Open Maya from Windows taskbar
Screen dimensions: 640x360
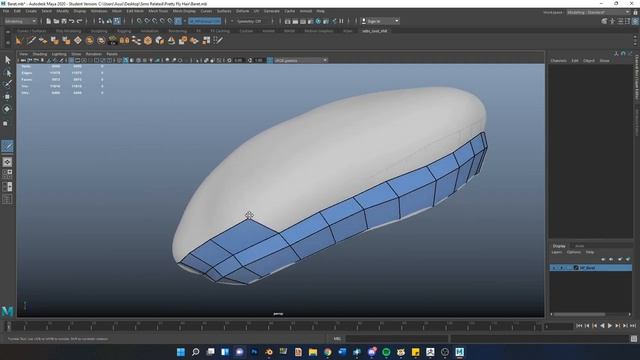pos(460,352)
